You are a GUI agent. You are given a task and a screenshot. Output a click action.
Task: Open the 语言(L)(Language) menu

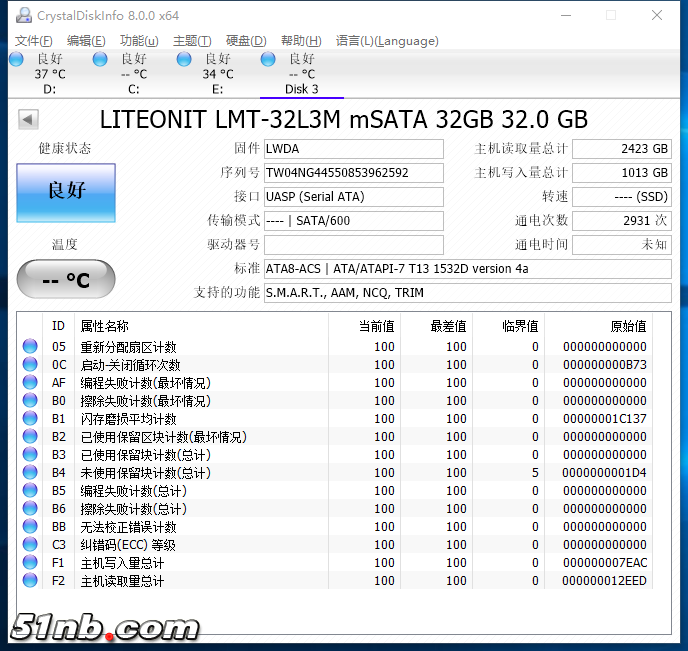387,41
